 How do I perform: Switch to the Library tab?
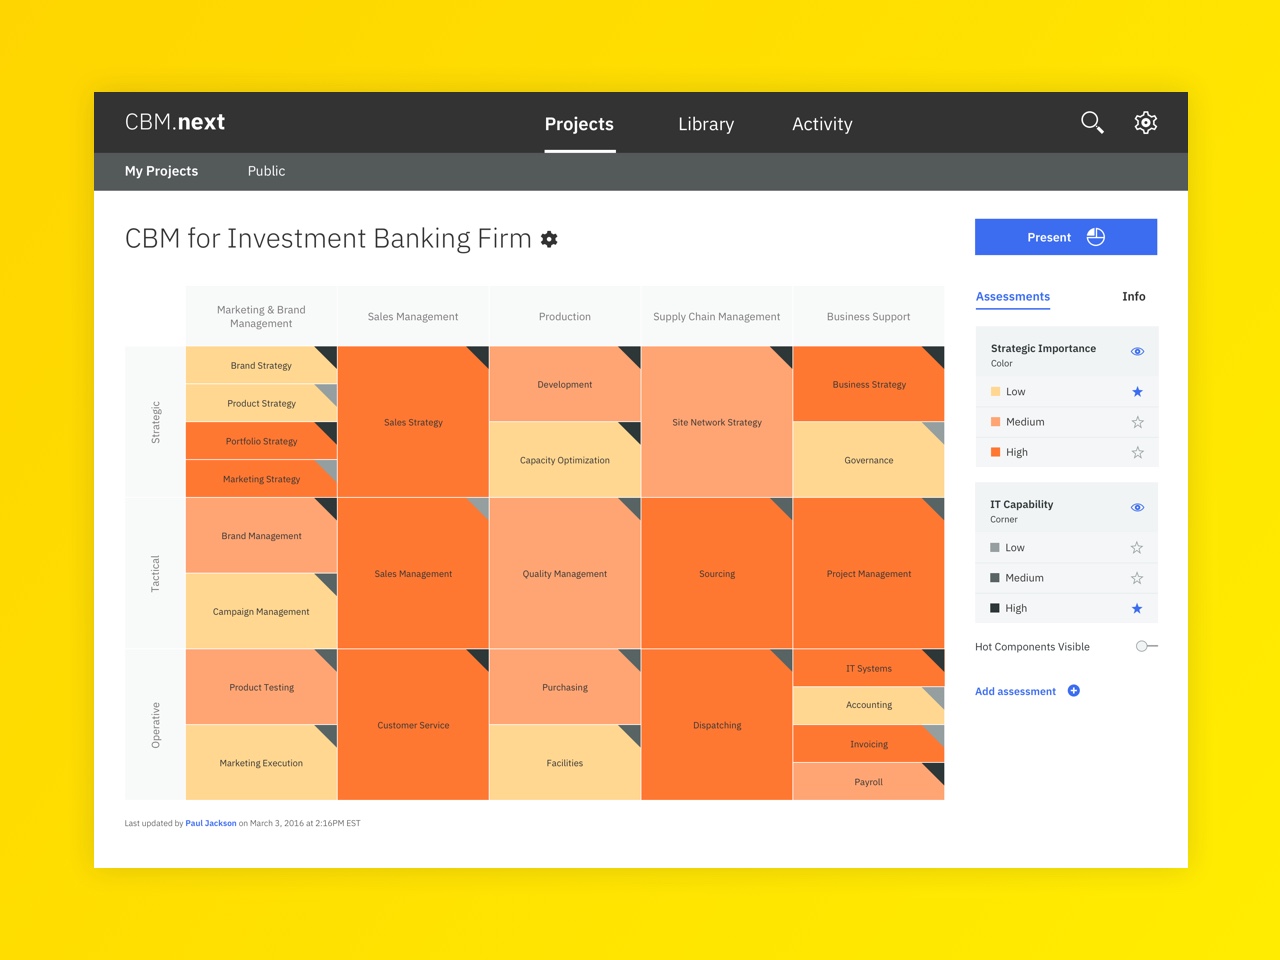point(706,124)
